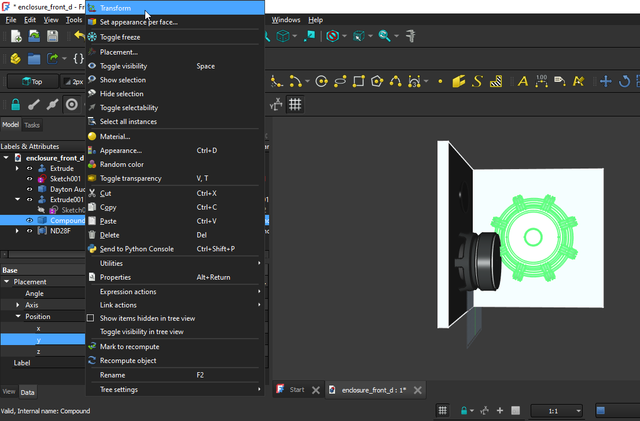Collapse the enclosure_front_d document tree
Image resolution: width=640 pixels, height=421 pixels.
click(x=6, y=158)
